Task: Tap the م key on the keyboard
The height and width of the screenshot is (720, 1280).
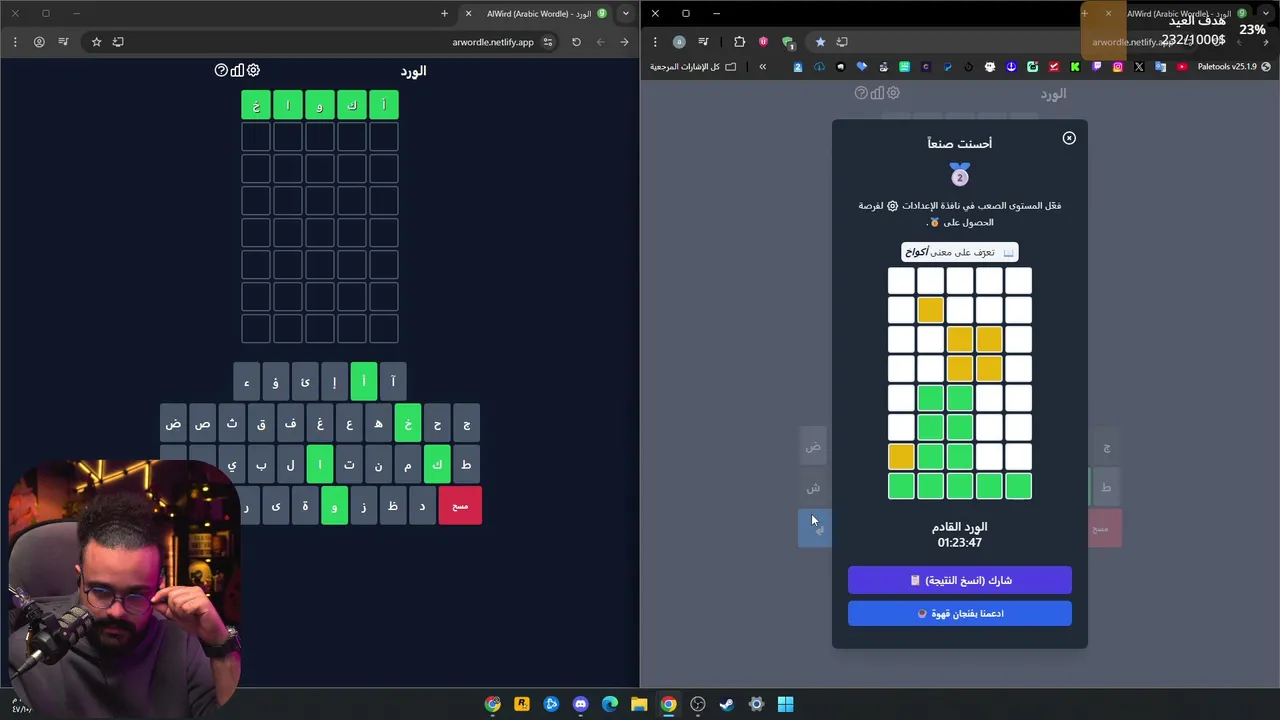Action: [x=408, y=465]
